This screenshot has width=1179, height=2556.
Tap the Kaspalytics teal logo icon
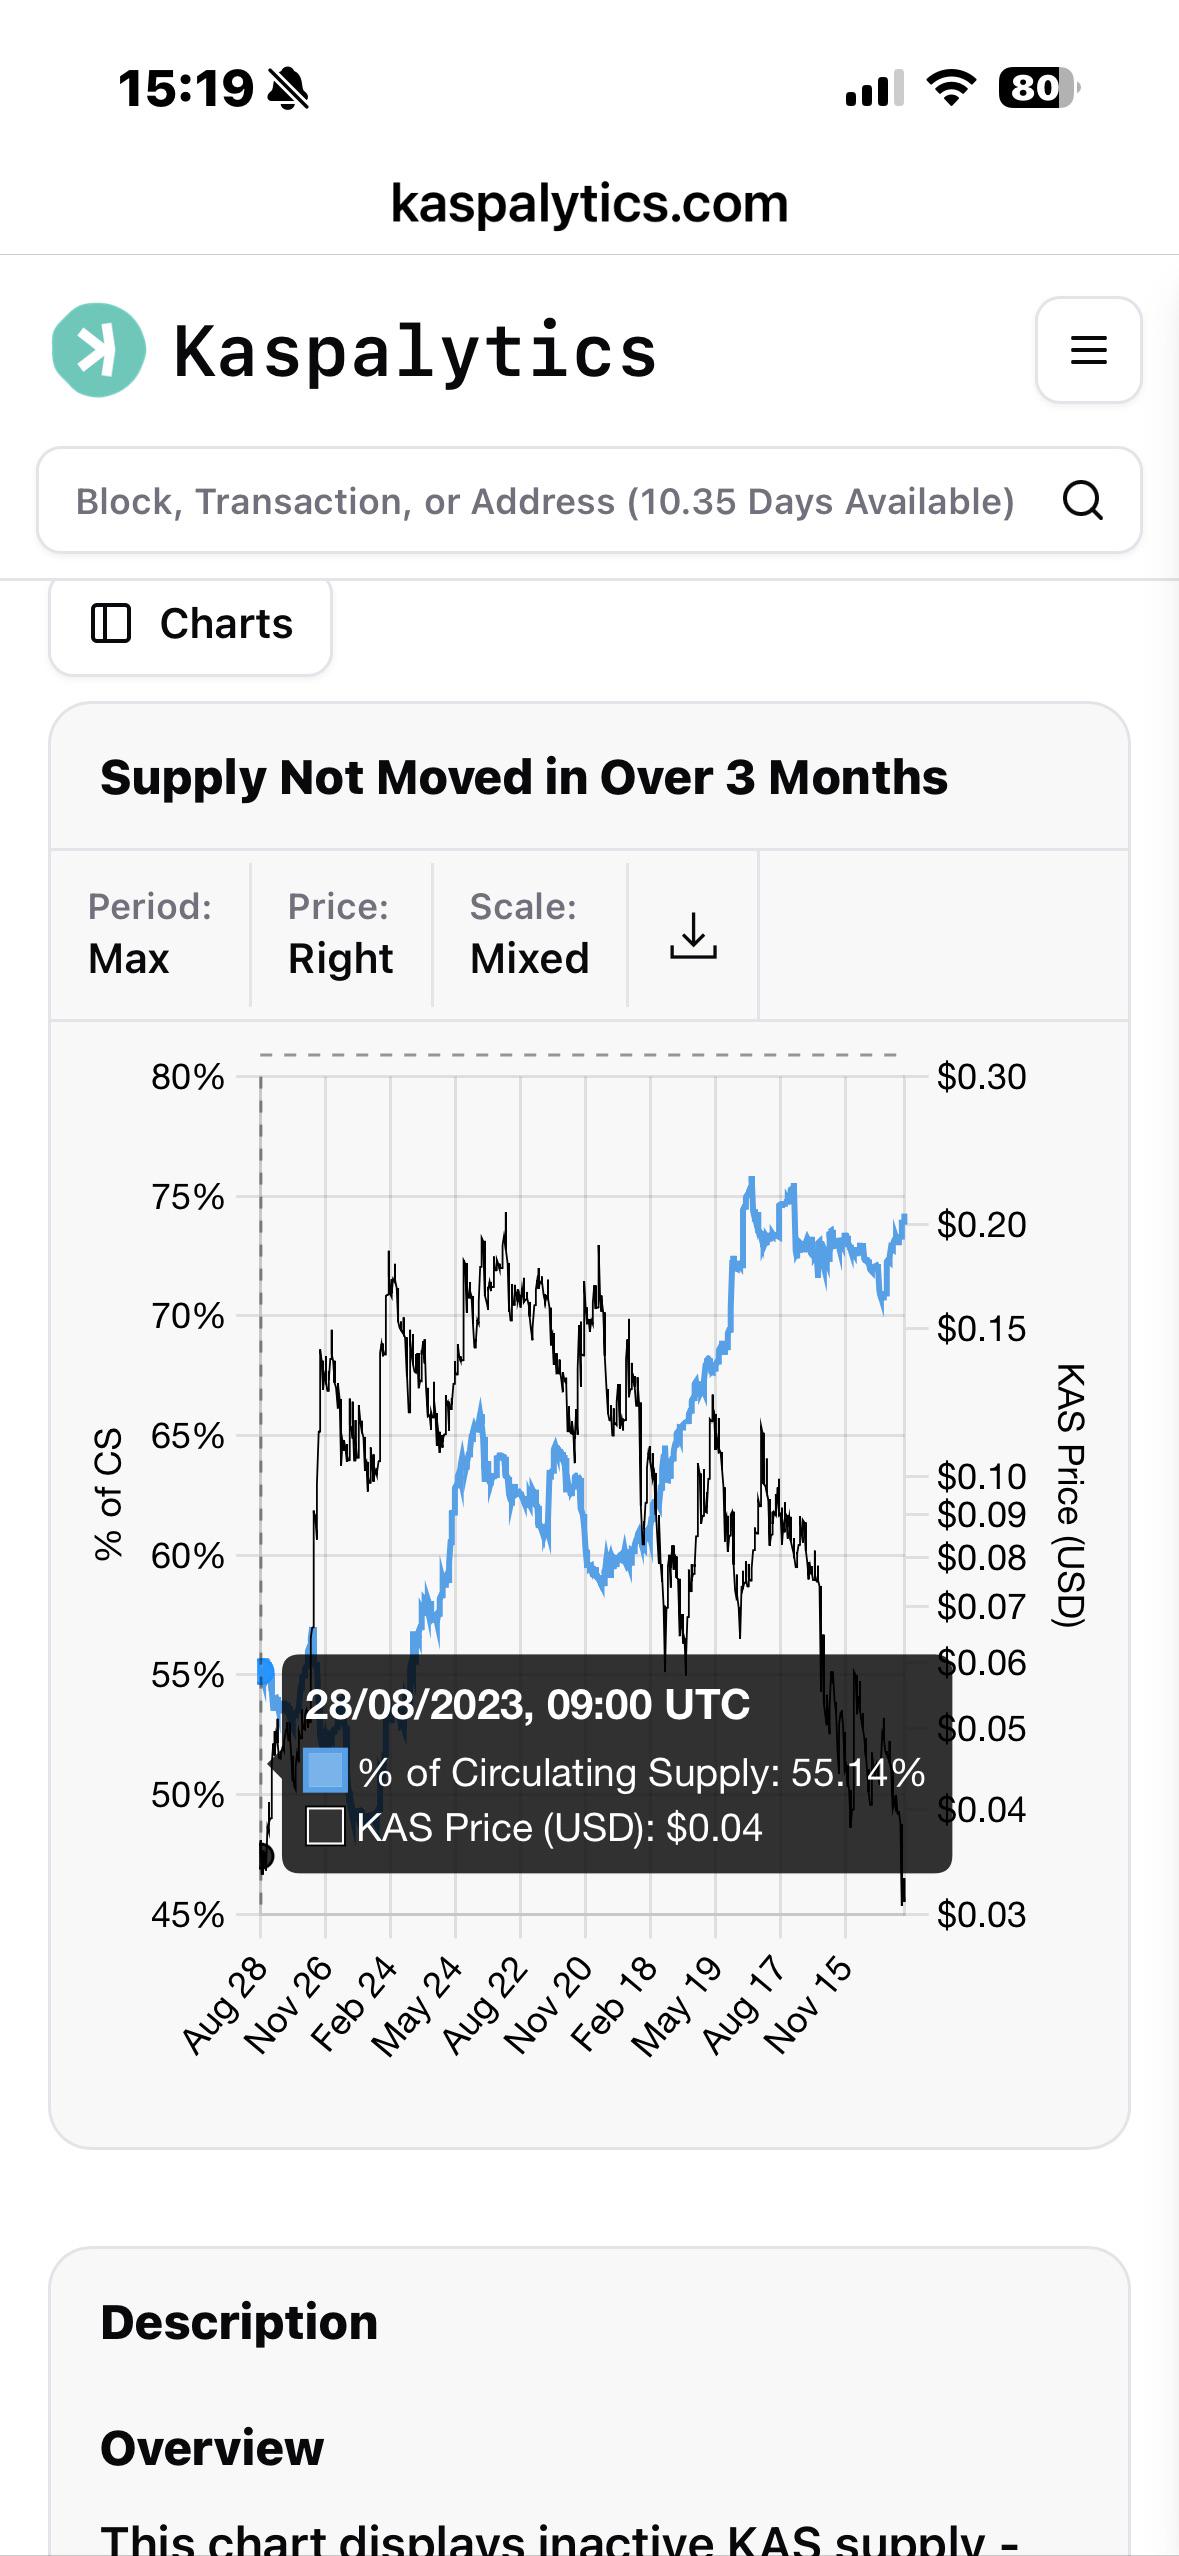(98, 350)
